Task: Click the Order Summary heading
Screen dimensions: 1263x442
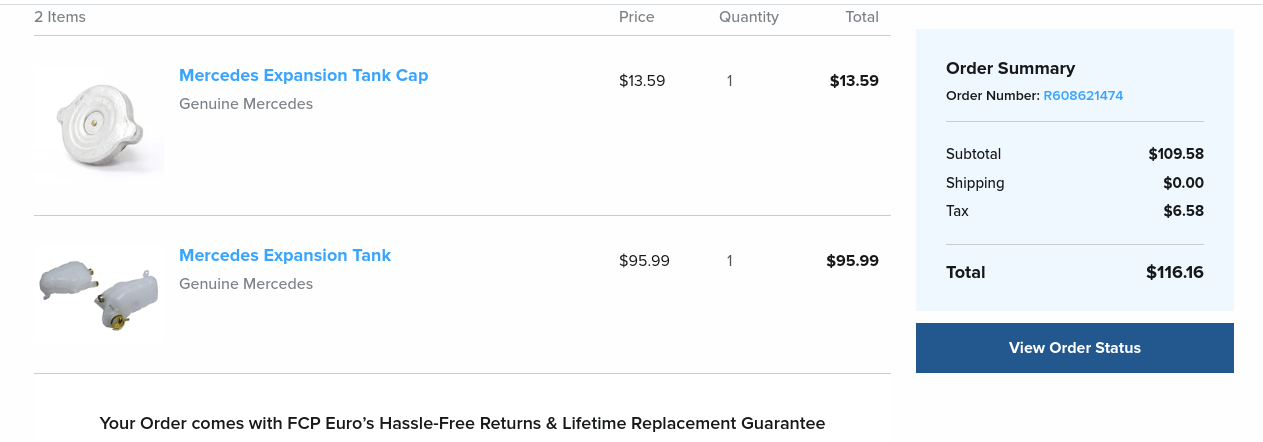Action: click(1010, 69)
